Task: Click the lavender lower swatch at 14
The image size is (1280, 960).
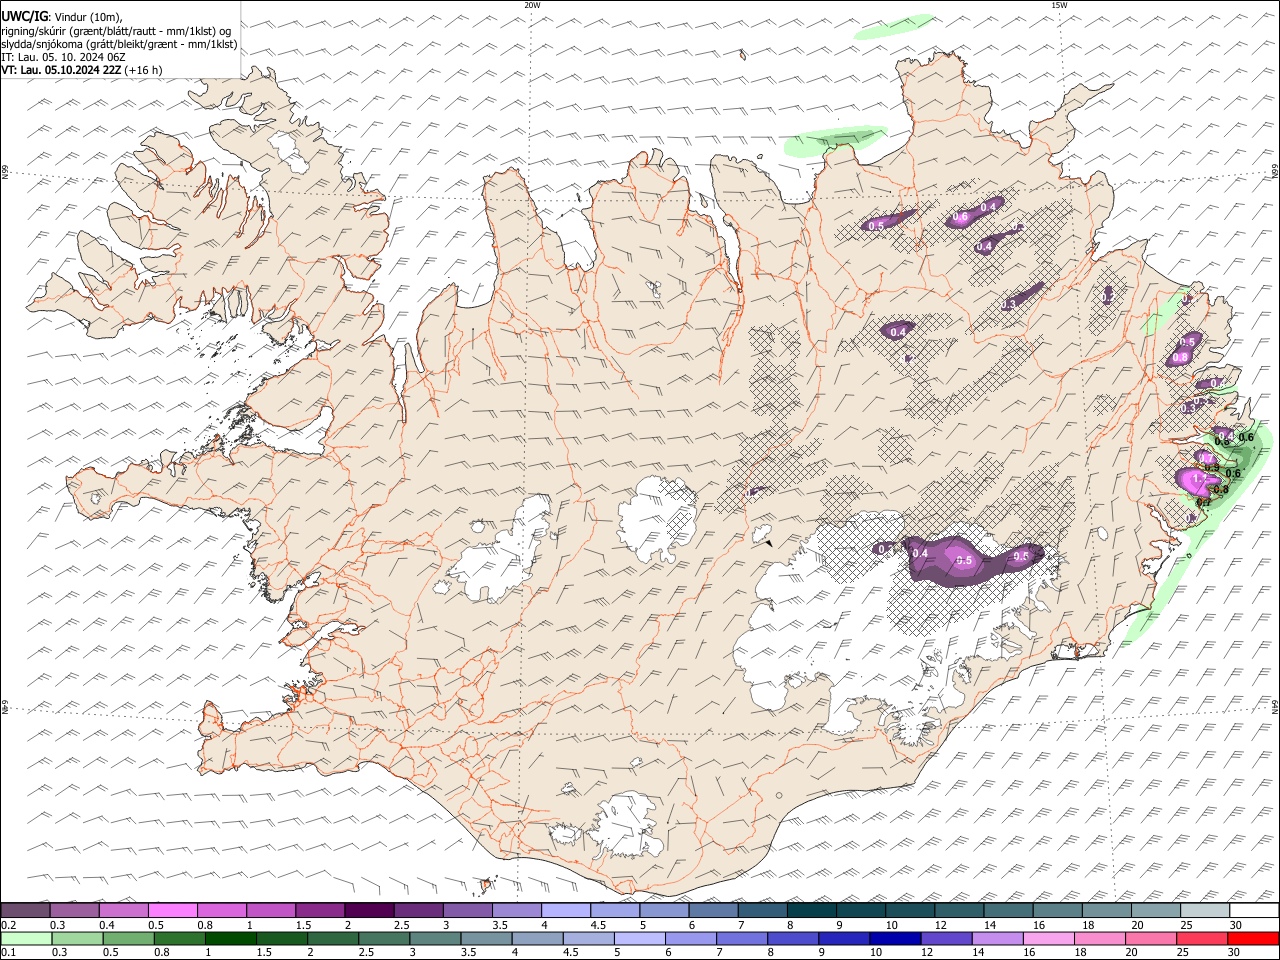Action: (997, 939)
